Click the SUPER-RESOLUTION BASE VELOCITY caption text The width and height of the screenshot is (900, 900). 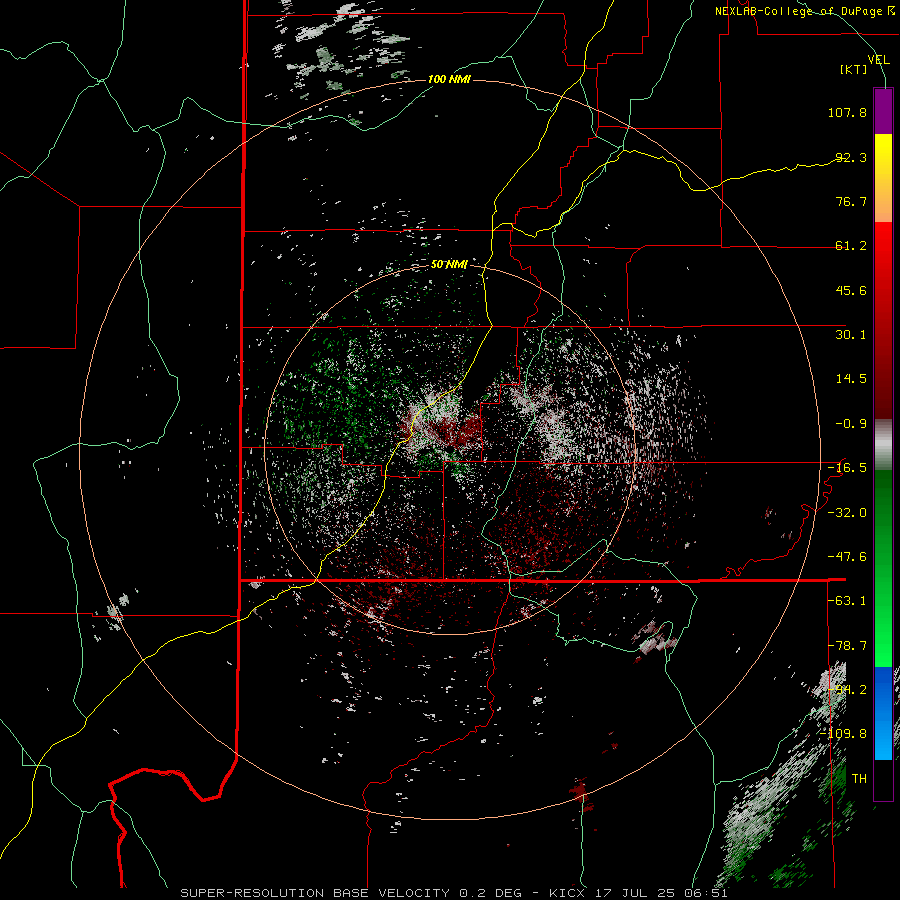(315, 893)
